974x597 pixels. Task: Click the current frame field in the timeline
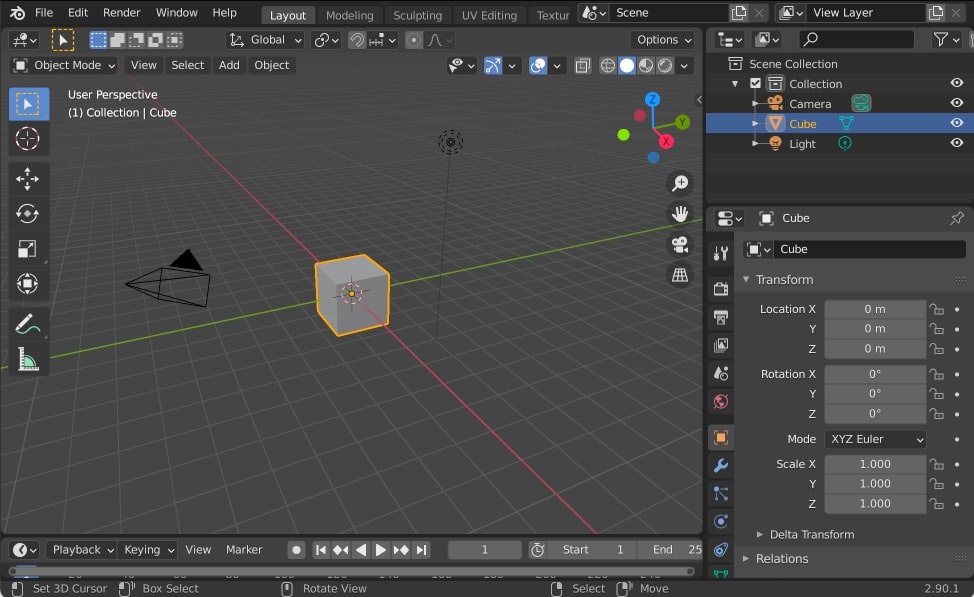point(484,549)
